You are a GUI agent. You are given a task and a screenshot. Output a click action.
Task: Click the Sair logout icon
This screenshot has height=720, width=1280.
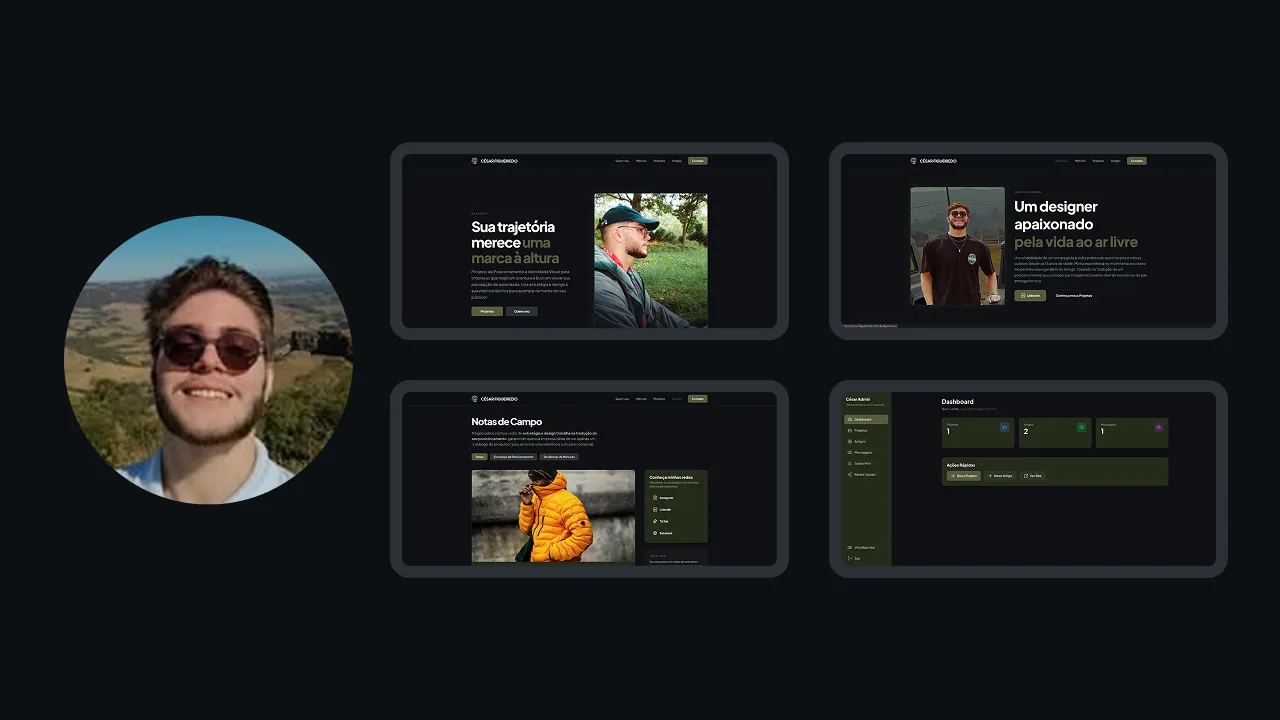pyautogui.click(x=850, y=558)
